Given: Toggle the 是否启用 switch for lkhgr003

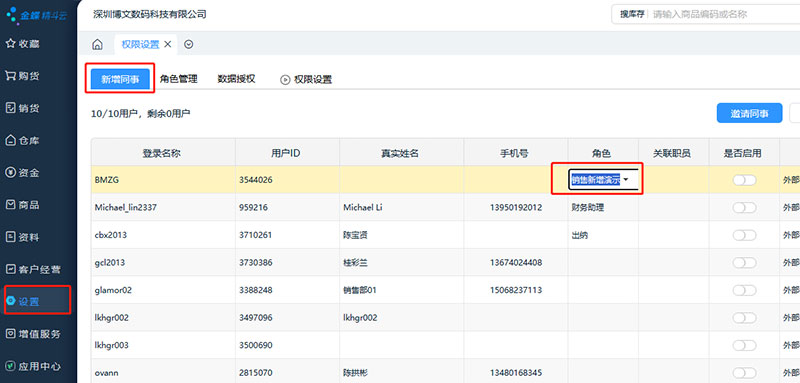Looking at the screenshot, I should [744, 345].
